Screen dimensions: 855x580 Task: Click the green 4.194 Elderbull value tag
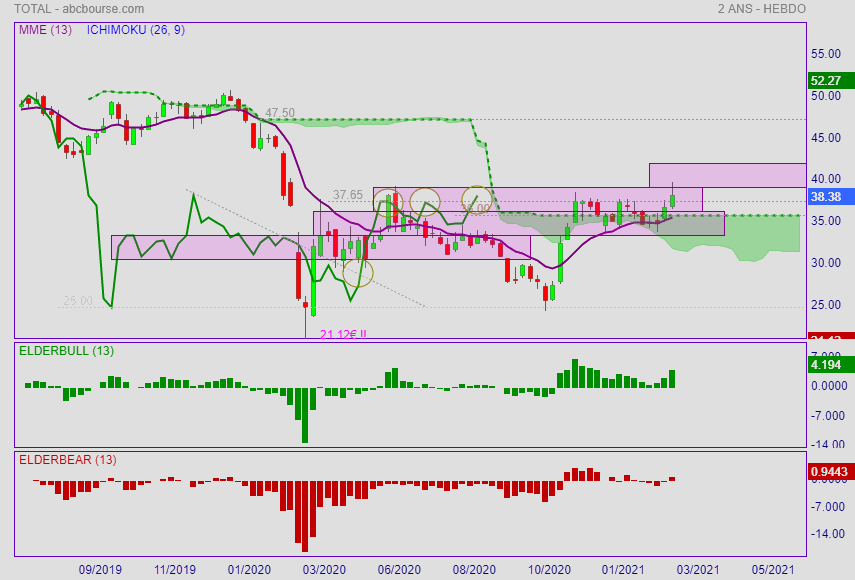[x=831, y=365]
